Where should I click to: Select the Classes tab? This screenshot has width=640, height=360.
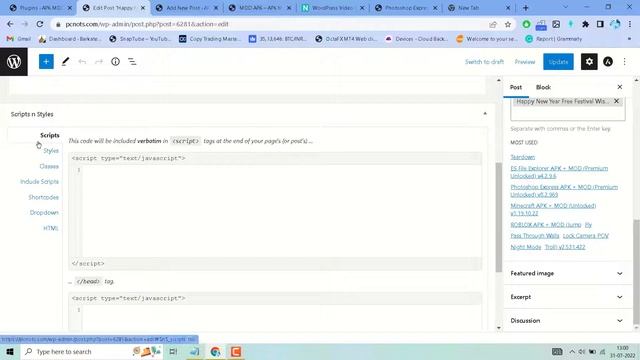coord(49,166)
